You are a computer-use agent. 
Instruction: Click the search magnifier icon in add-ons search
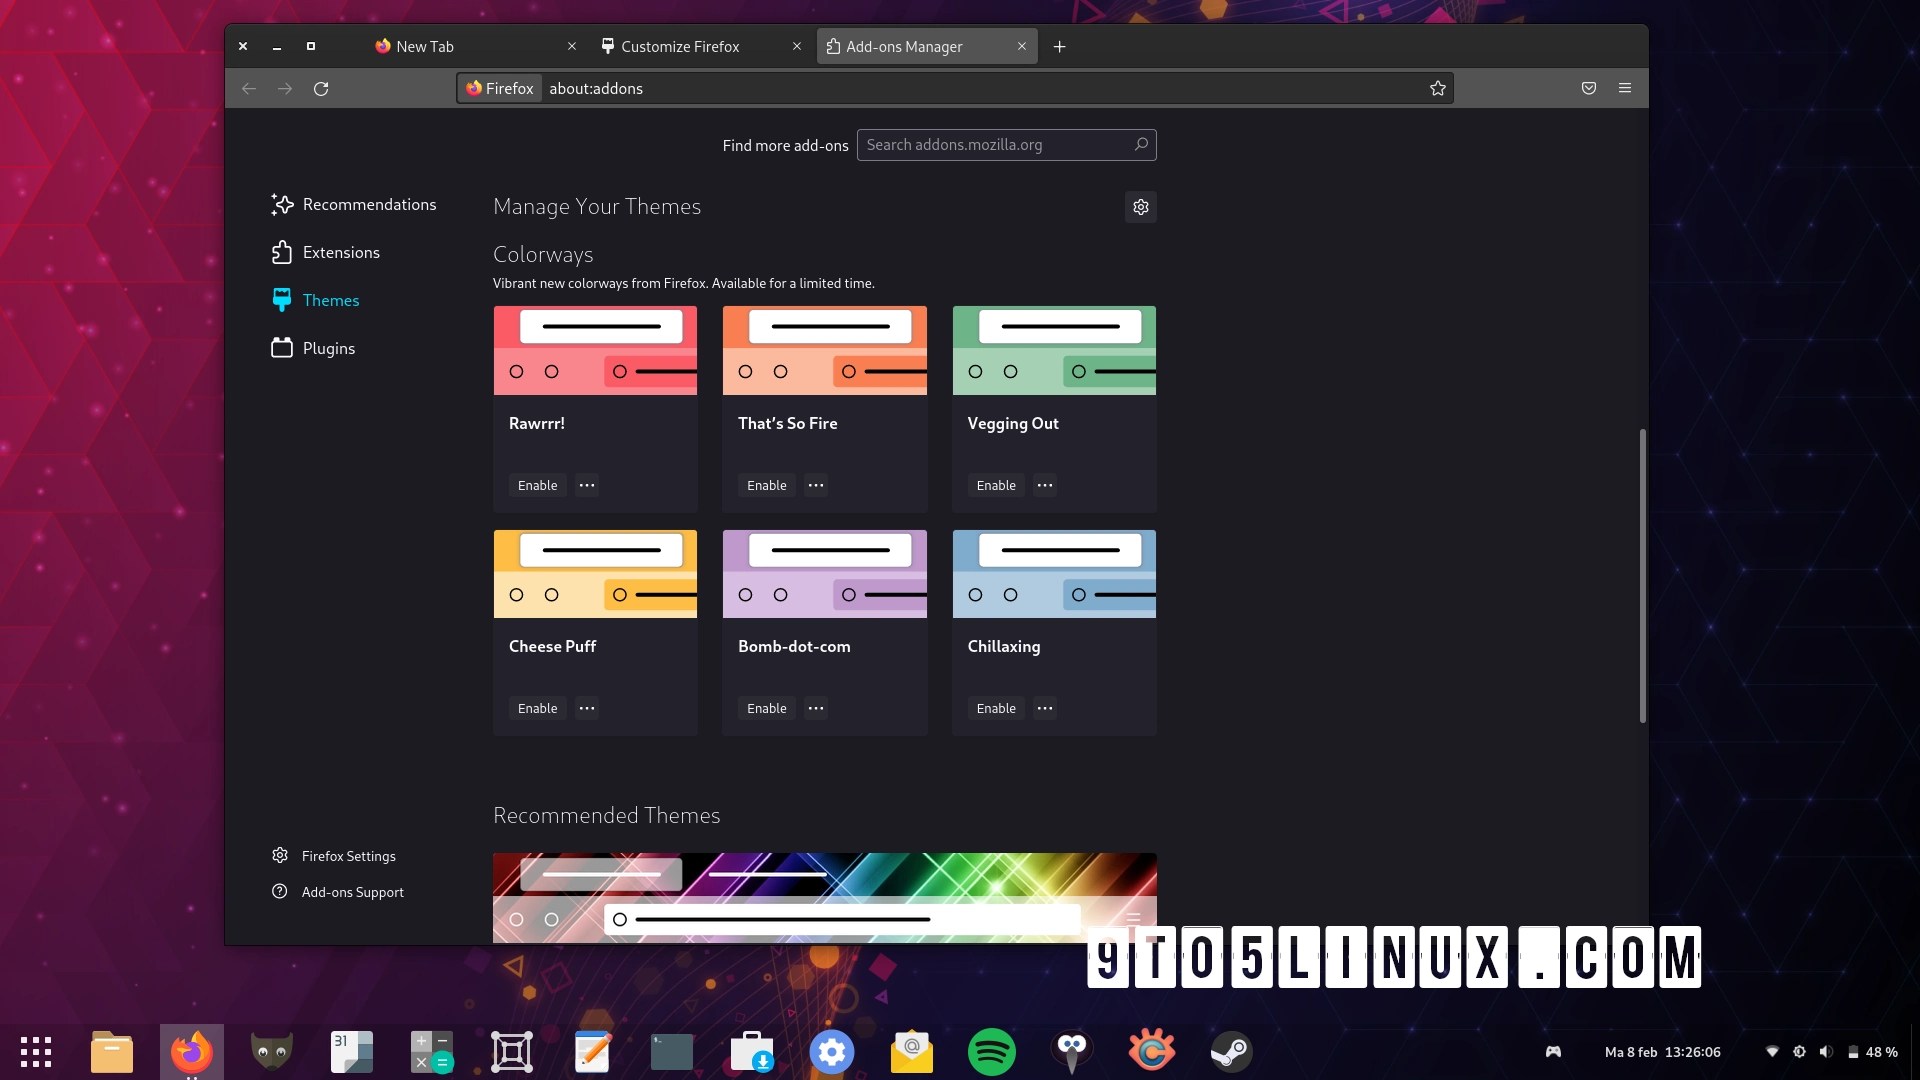point(1141,145)
